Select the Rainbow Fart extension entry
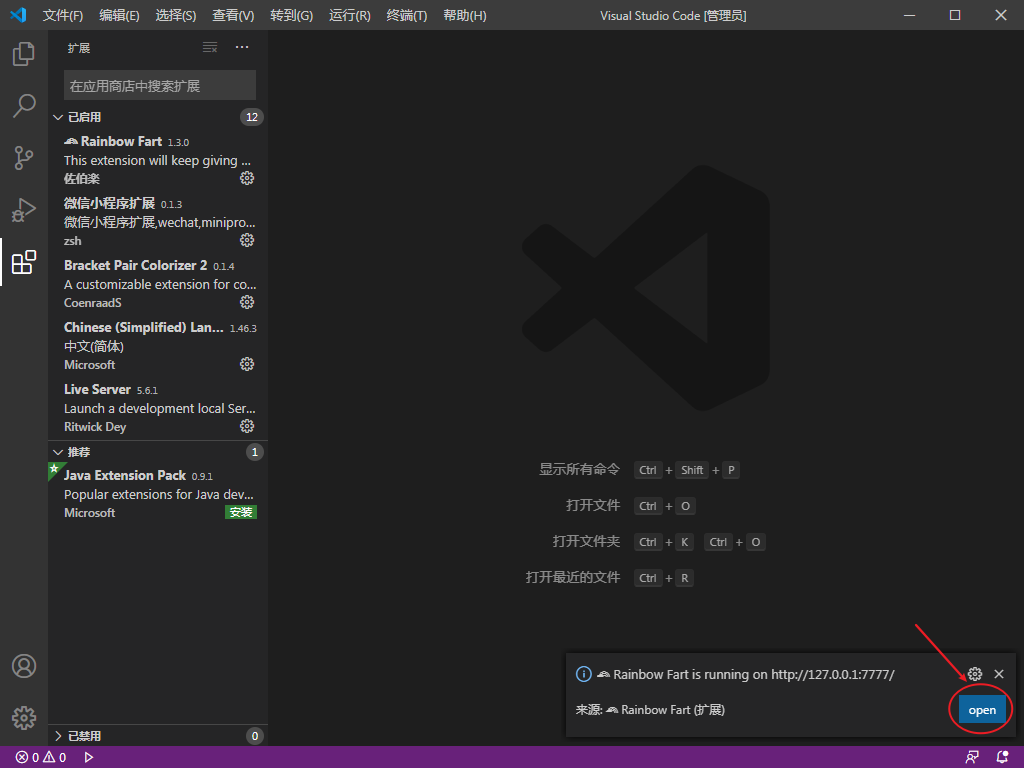The width and height of the screenshot is (1024, 768). 158,159
